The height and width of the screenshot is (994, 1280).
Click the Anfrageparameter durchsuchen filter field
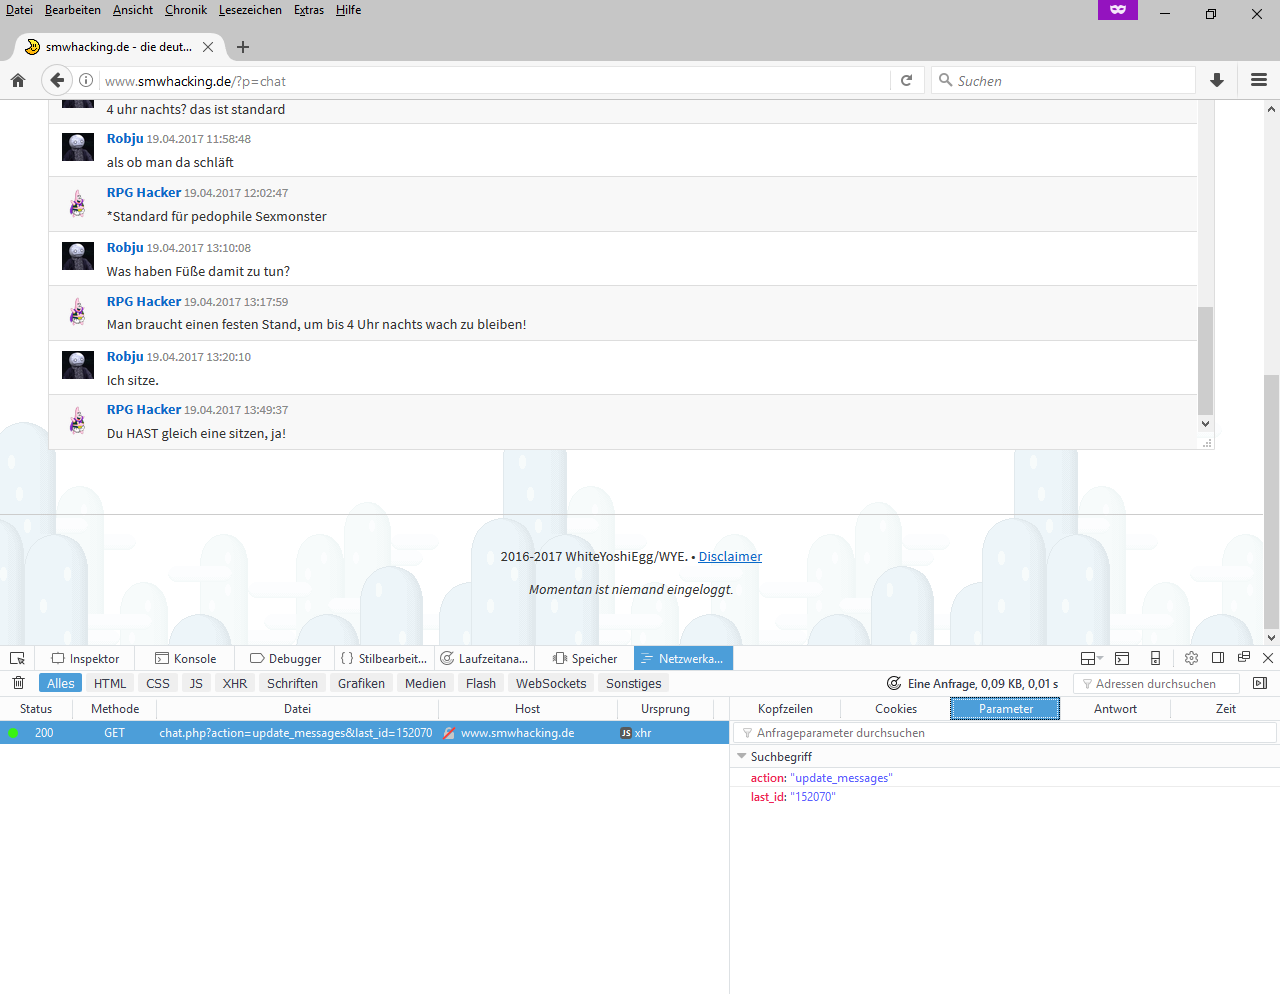coord(1005,733)
